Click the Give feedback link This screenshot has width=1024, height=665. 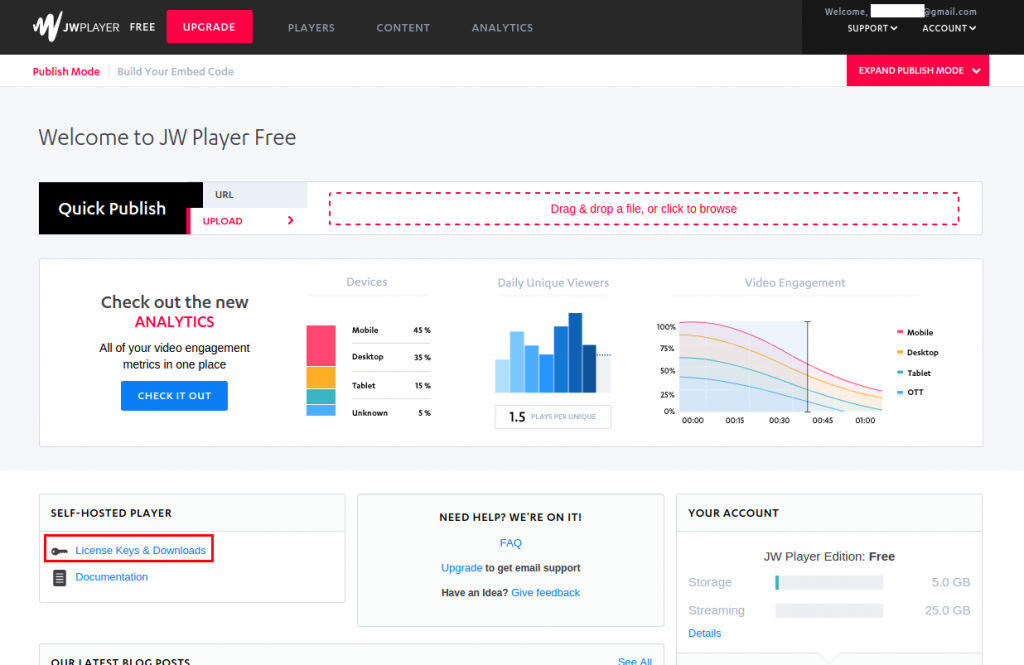(x=545, y=592)
